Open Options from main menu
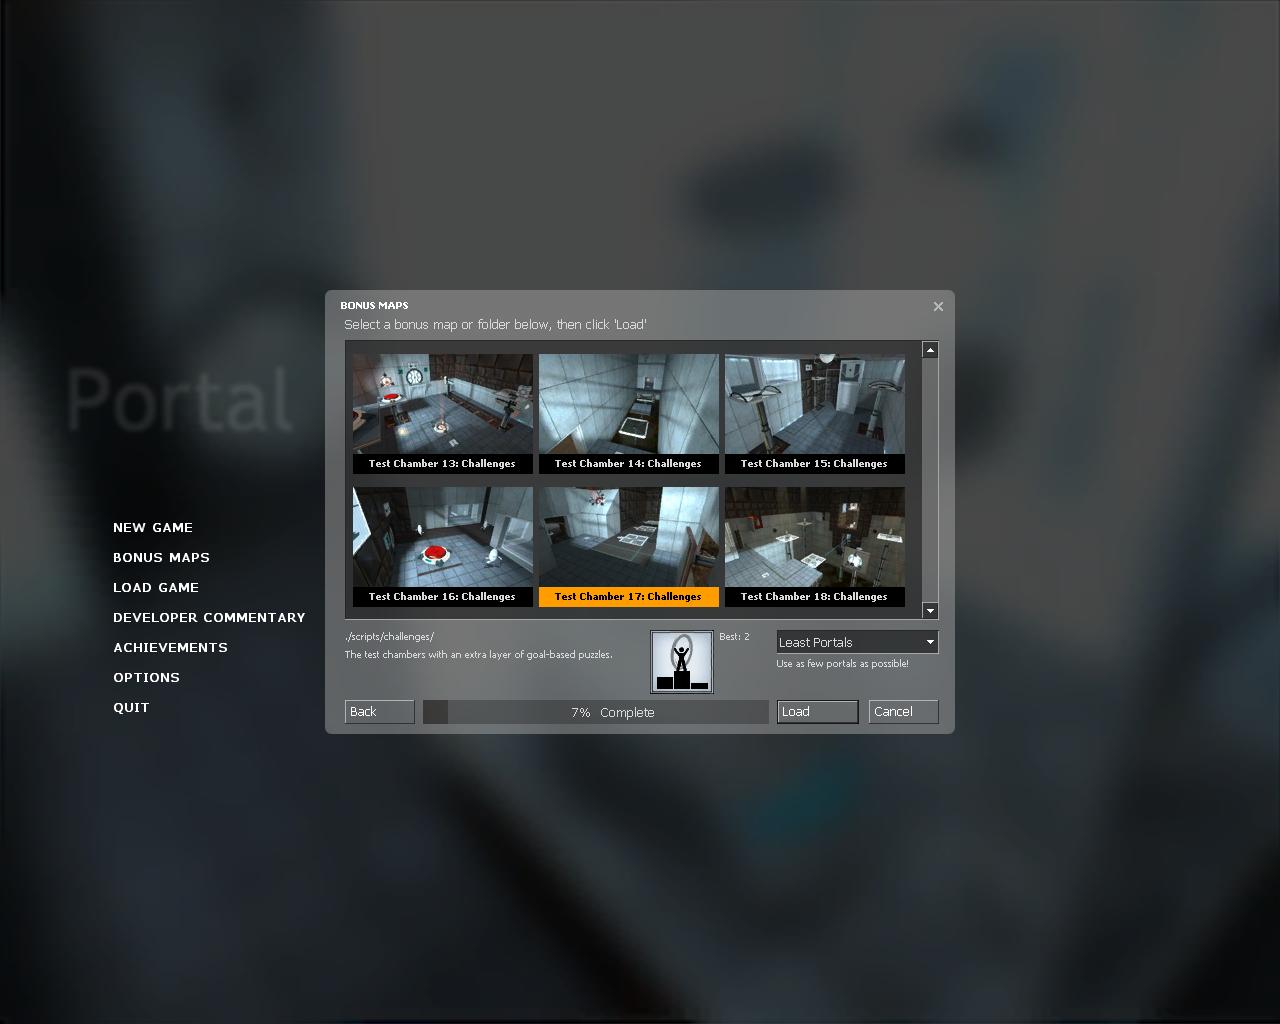The width and height of the screenshot is (1280, 1024). [146, 678]
